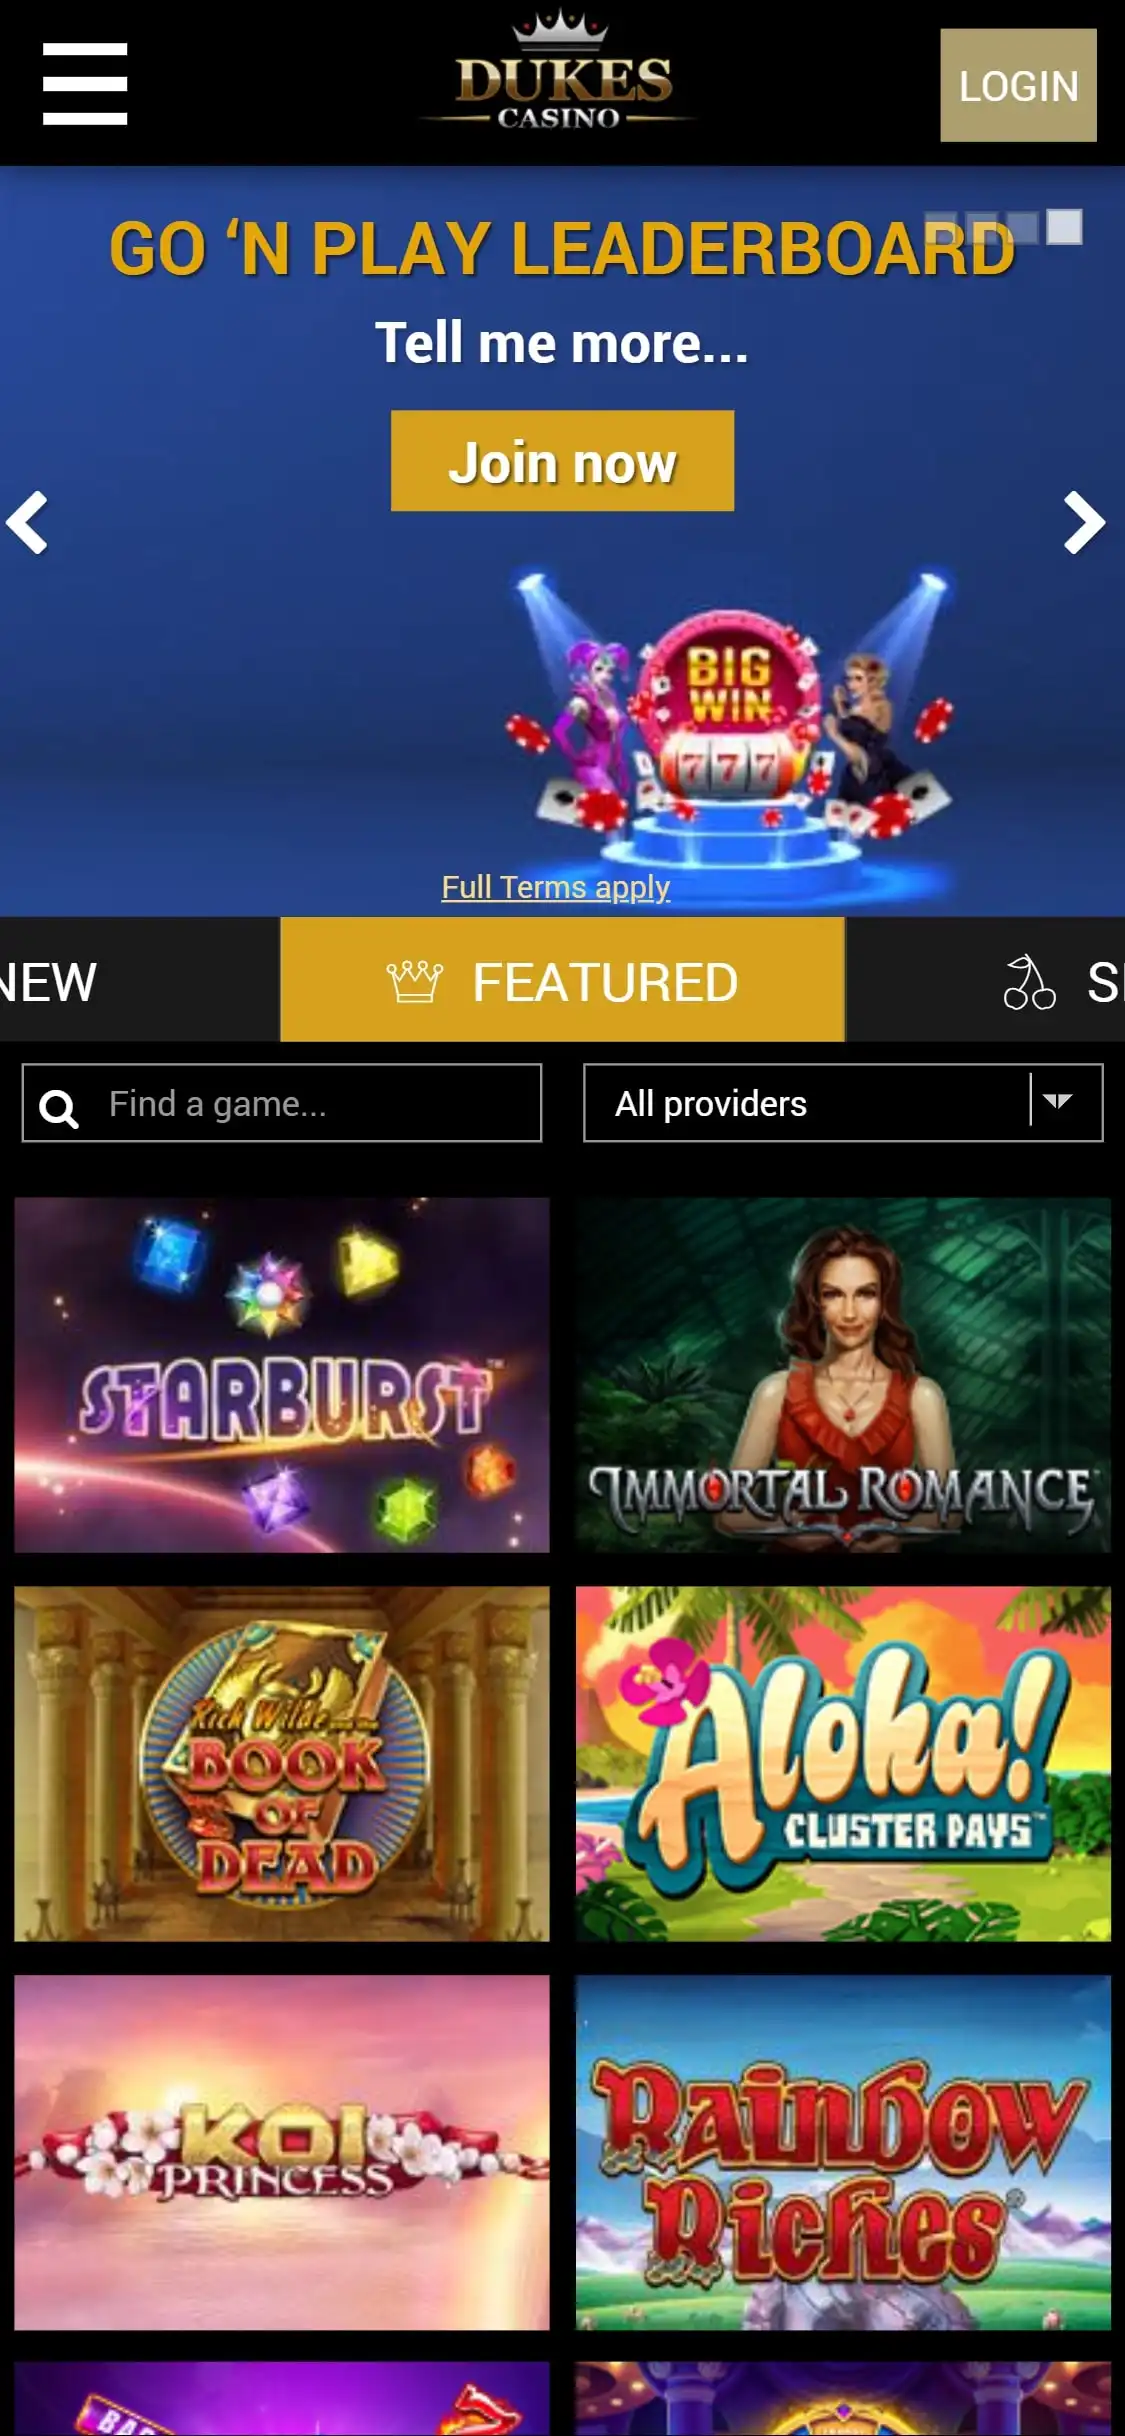Open the Starburst game thumbnail
The image size is (1125, 2436).
coord(282,1375)
